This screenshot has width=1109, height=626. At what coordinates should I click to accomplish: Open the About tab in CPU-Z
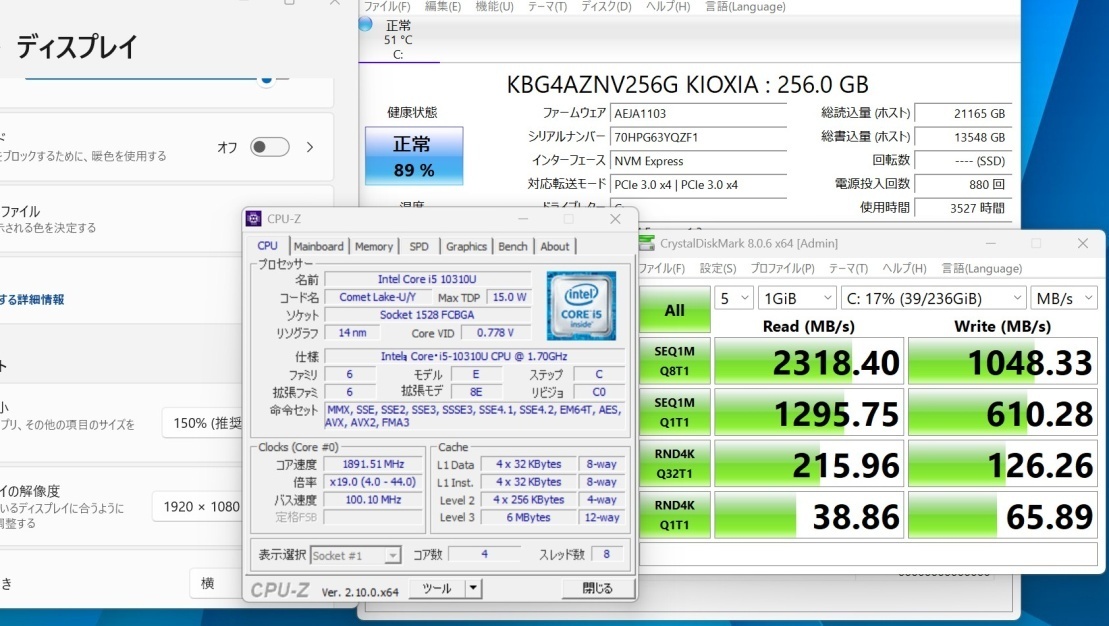click(554, 246)
